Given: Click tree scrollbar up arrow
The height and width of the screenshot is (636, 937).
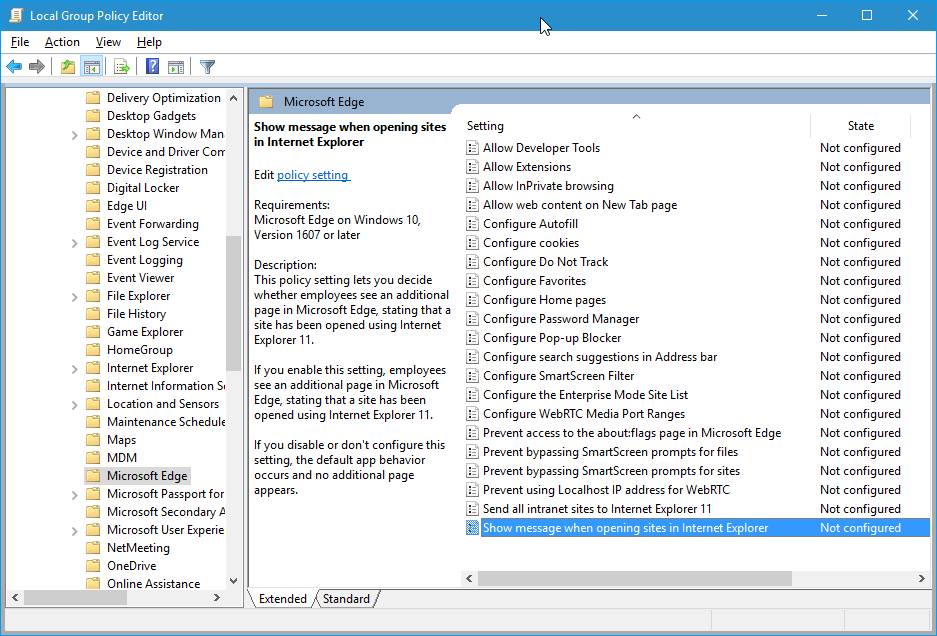Looking at the screenshot, I should click(234, 98).
